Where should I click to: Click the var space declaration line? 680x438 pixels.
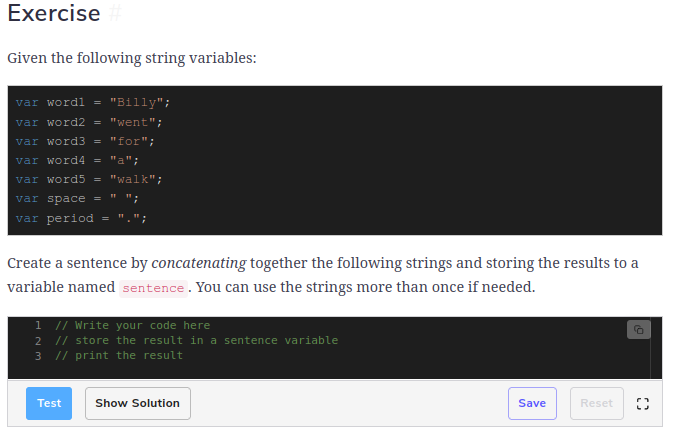click(x=77, y=199)
